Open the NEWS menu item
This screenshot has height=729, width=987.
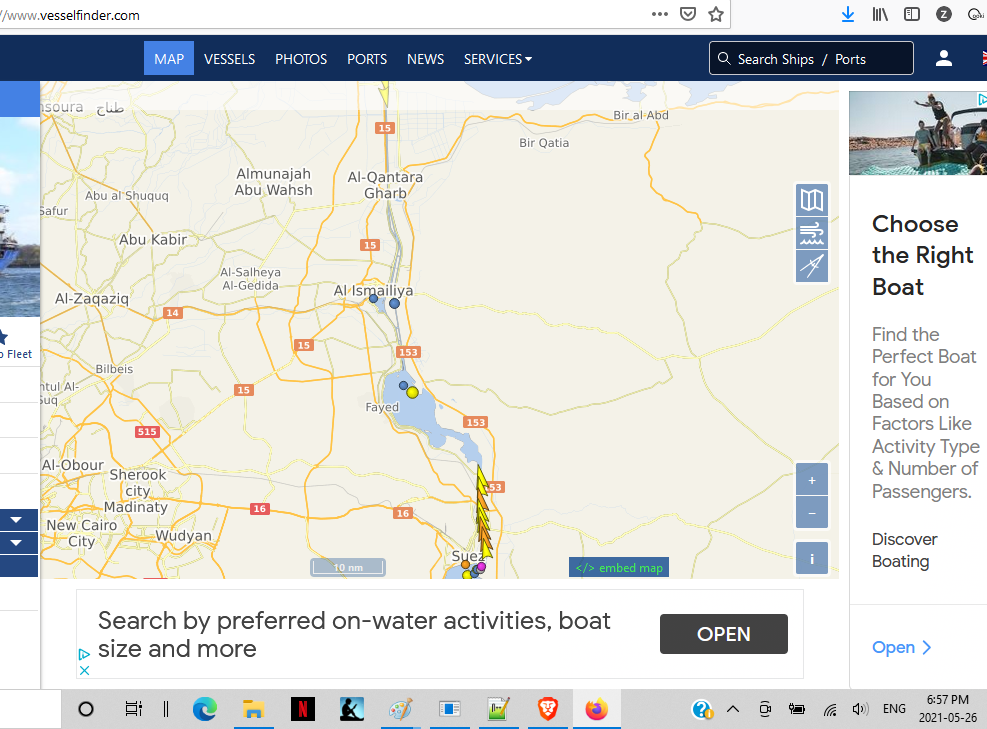point(426,59)
